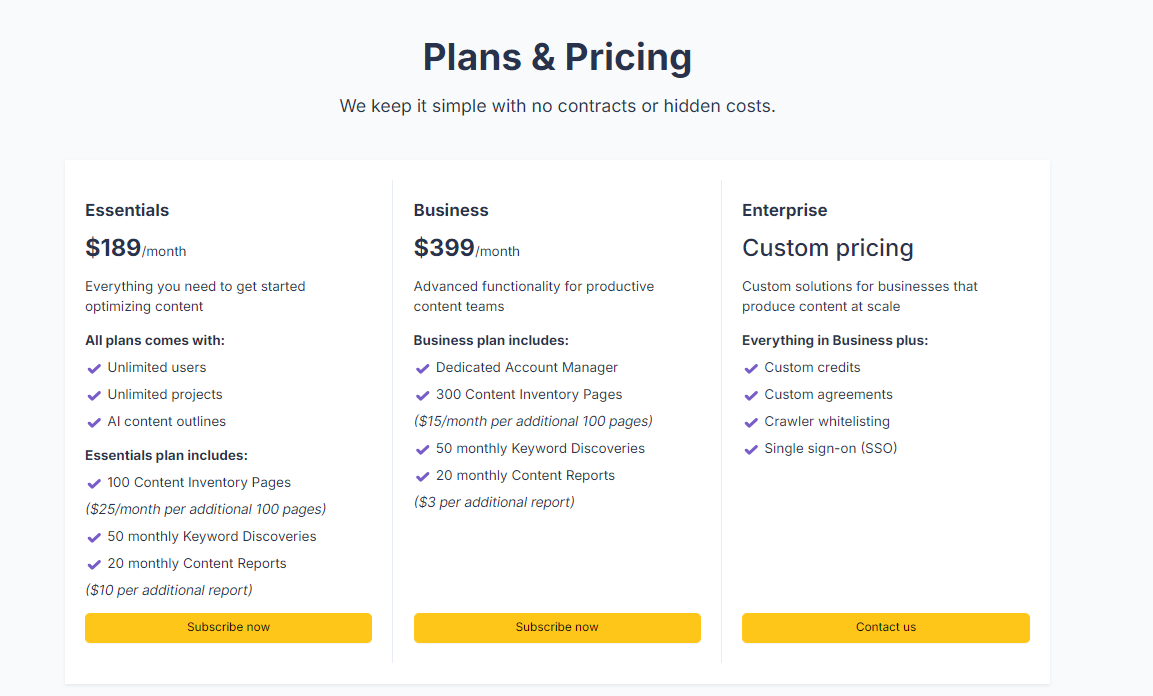Click the checkmark beside Unlimited projects

pyautogui.click(x=93, y=394)
